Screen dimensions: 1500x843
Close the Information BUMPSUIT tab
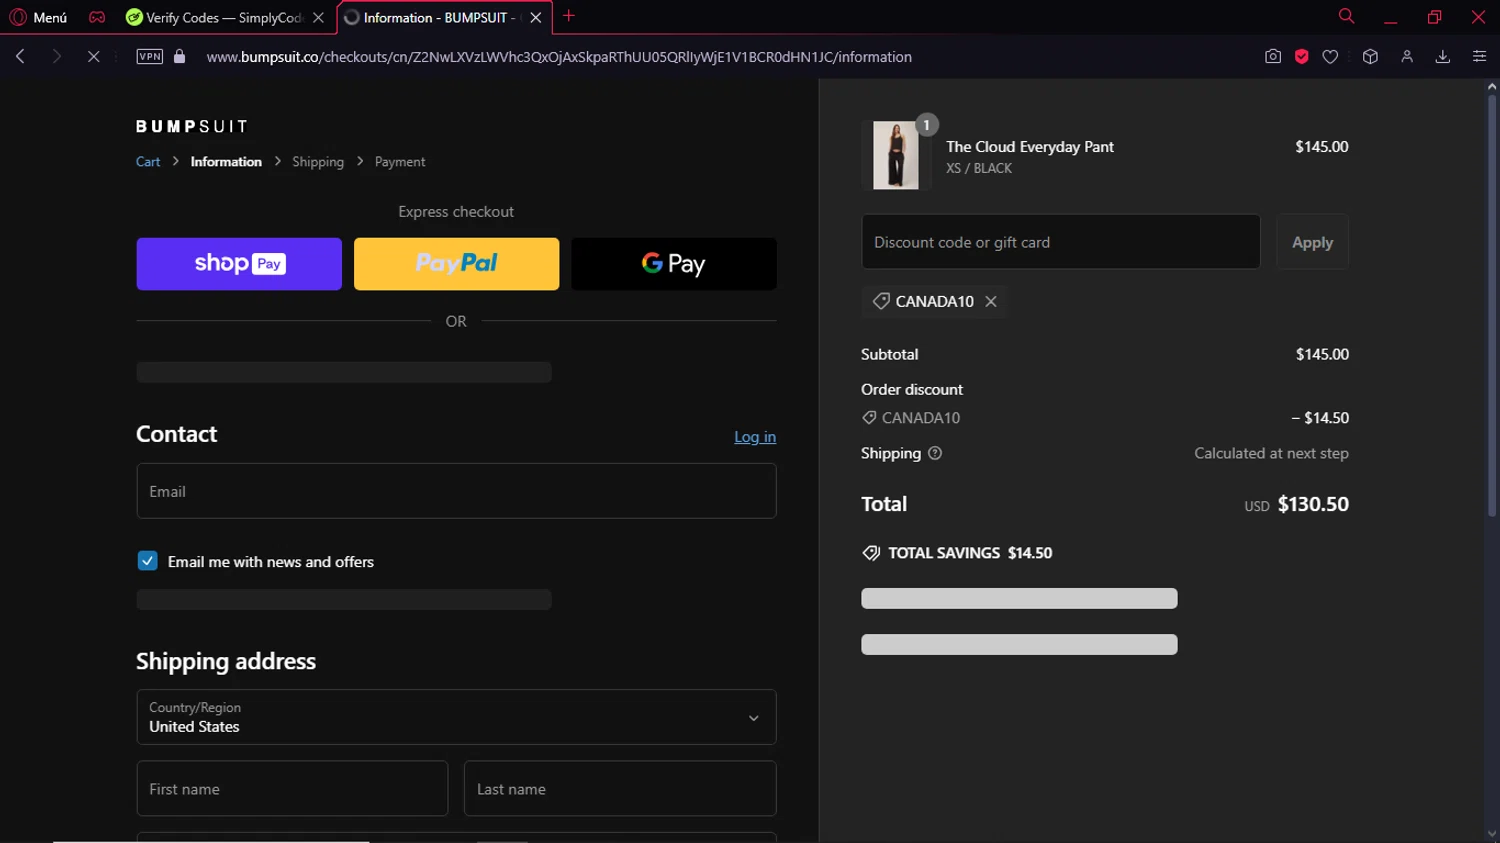(x=536, y=17)
